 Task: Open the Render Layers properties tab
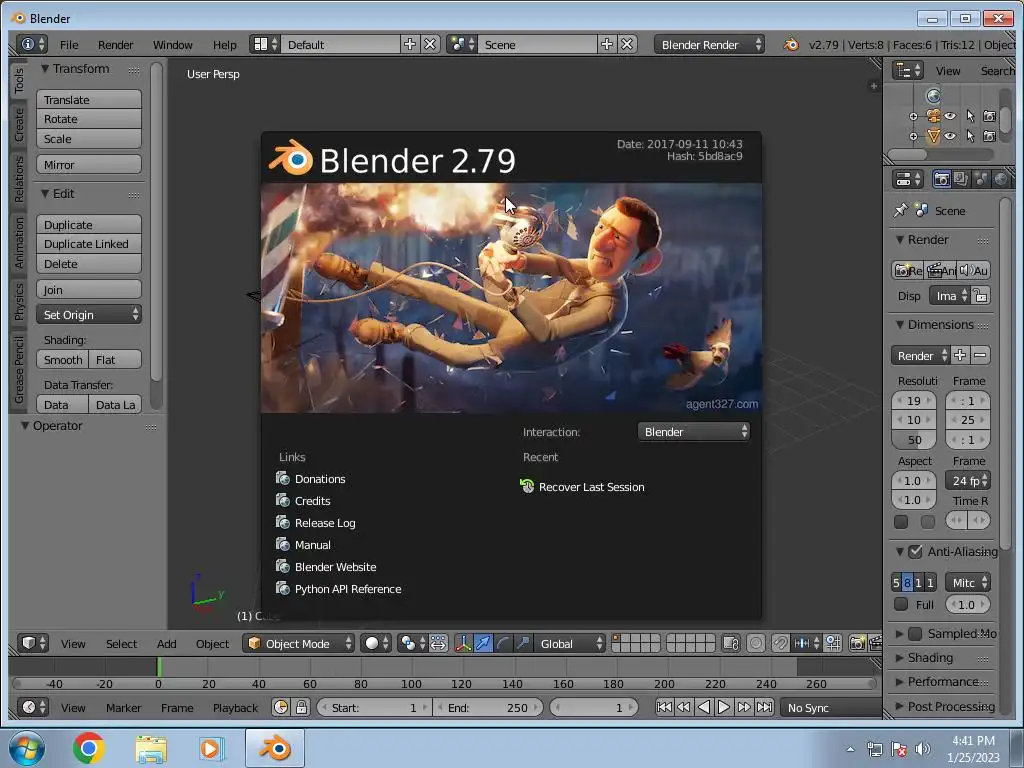tap(961, 179)
